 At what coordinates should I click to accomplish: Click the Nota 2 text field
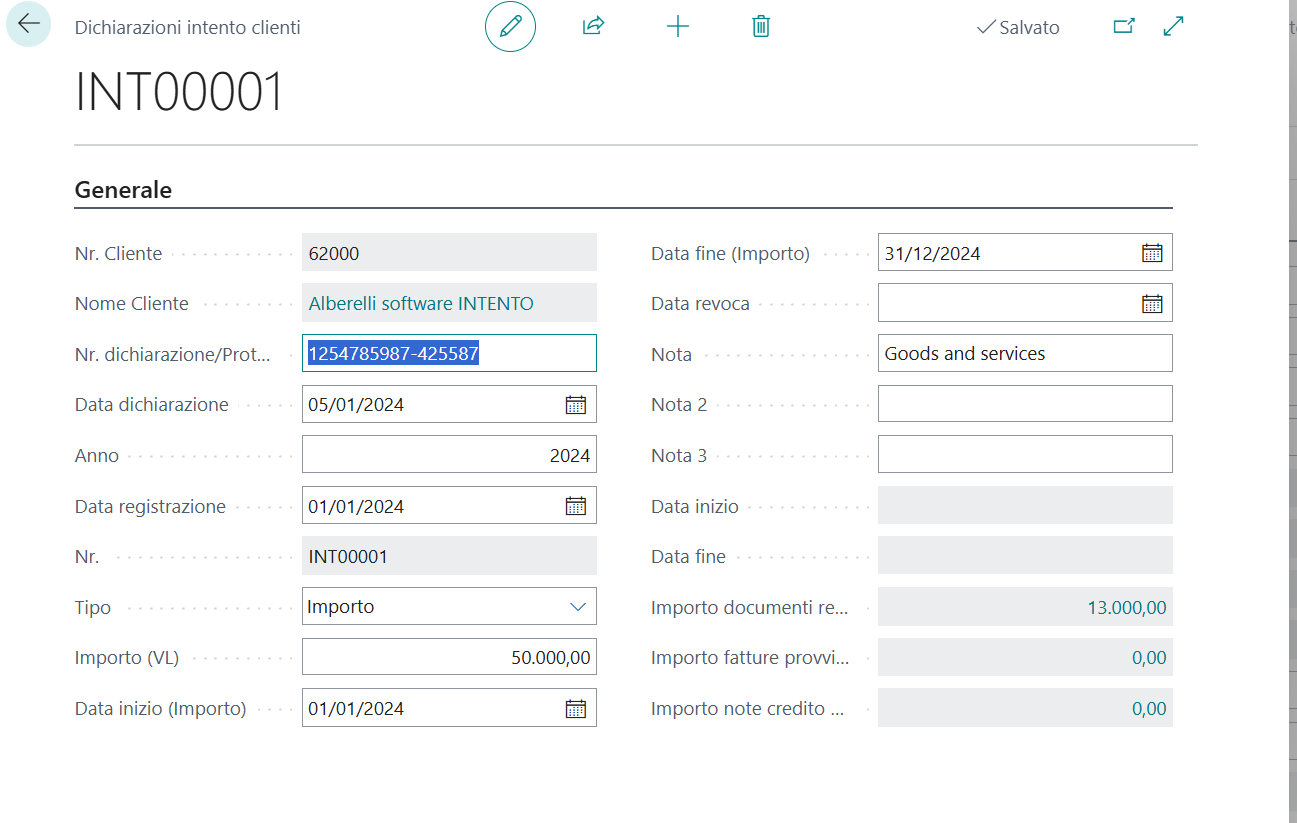coord(1024,404)
